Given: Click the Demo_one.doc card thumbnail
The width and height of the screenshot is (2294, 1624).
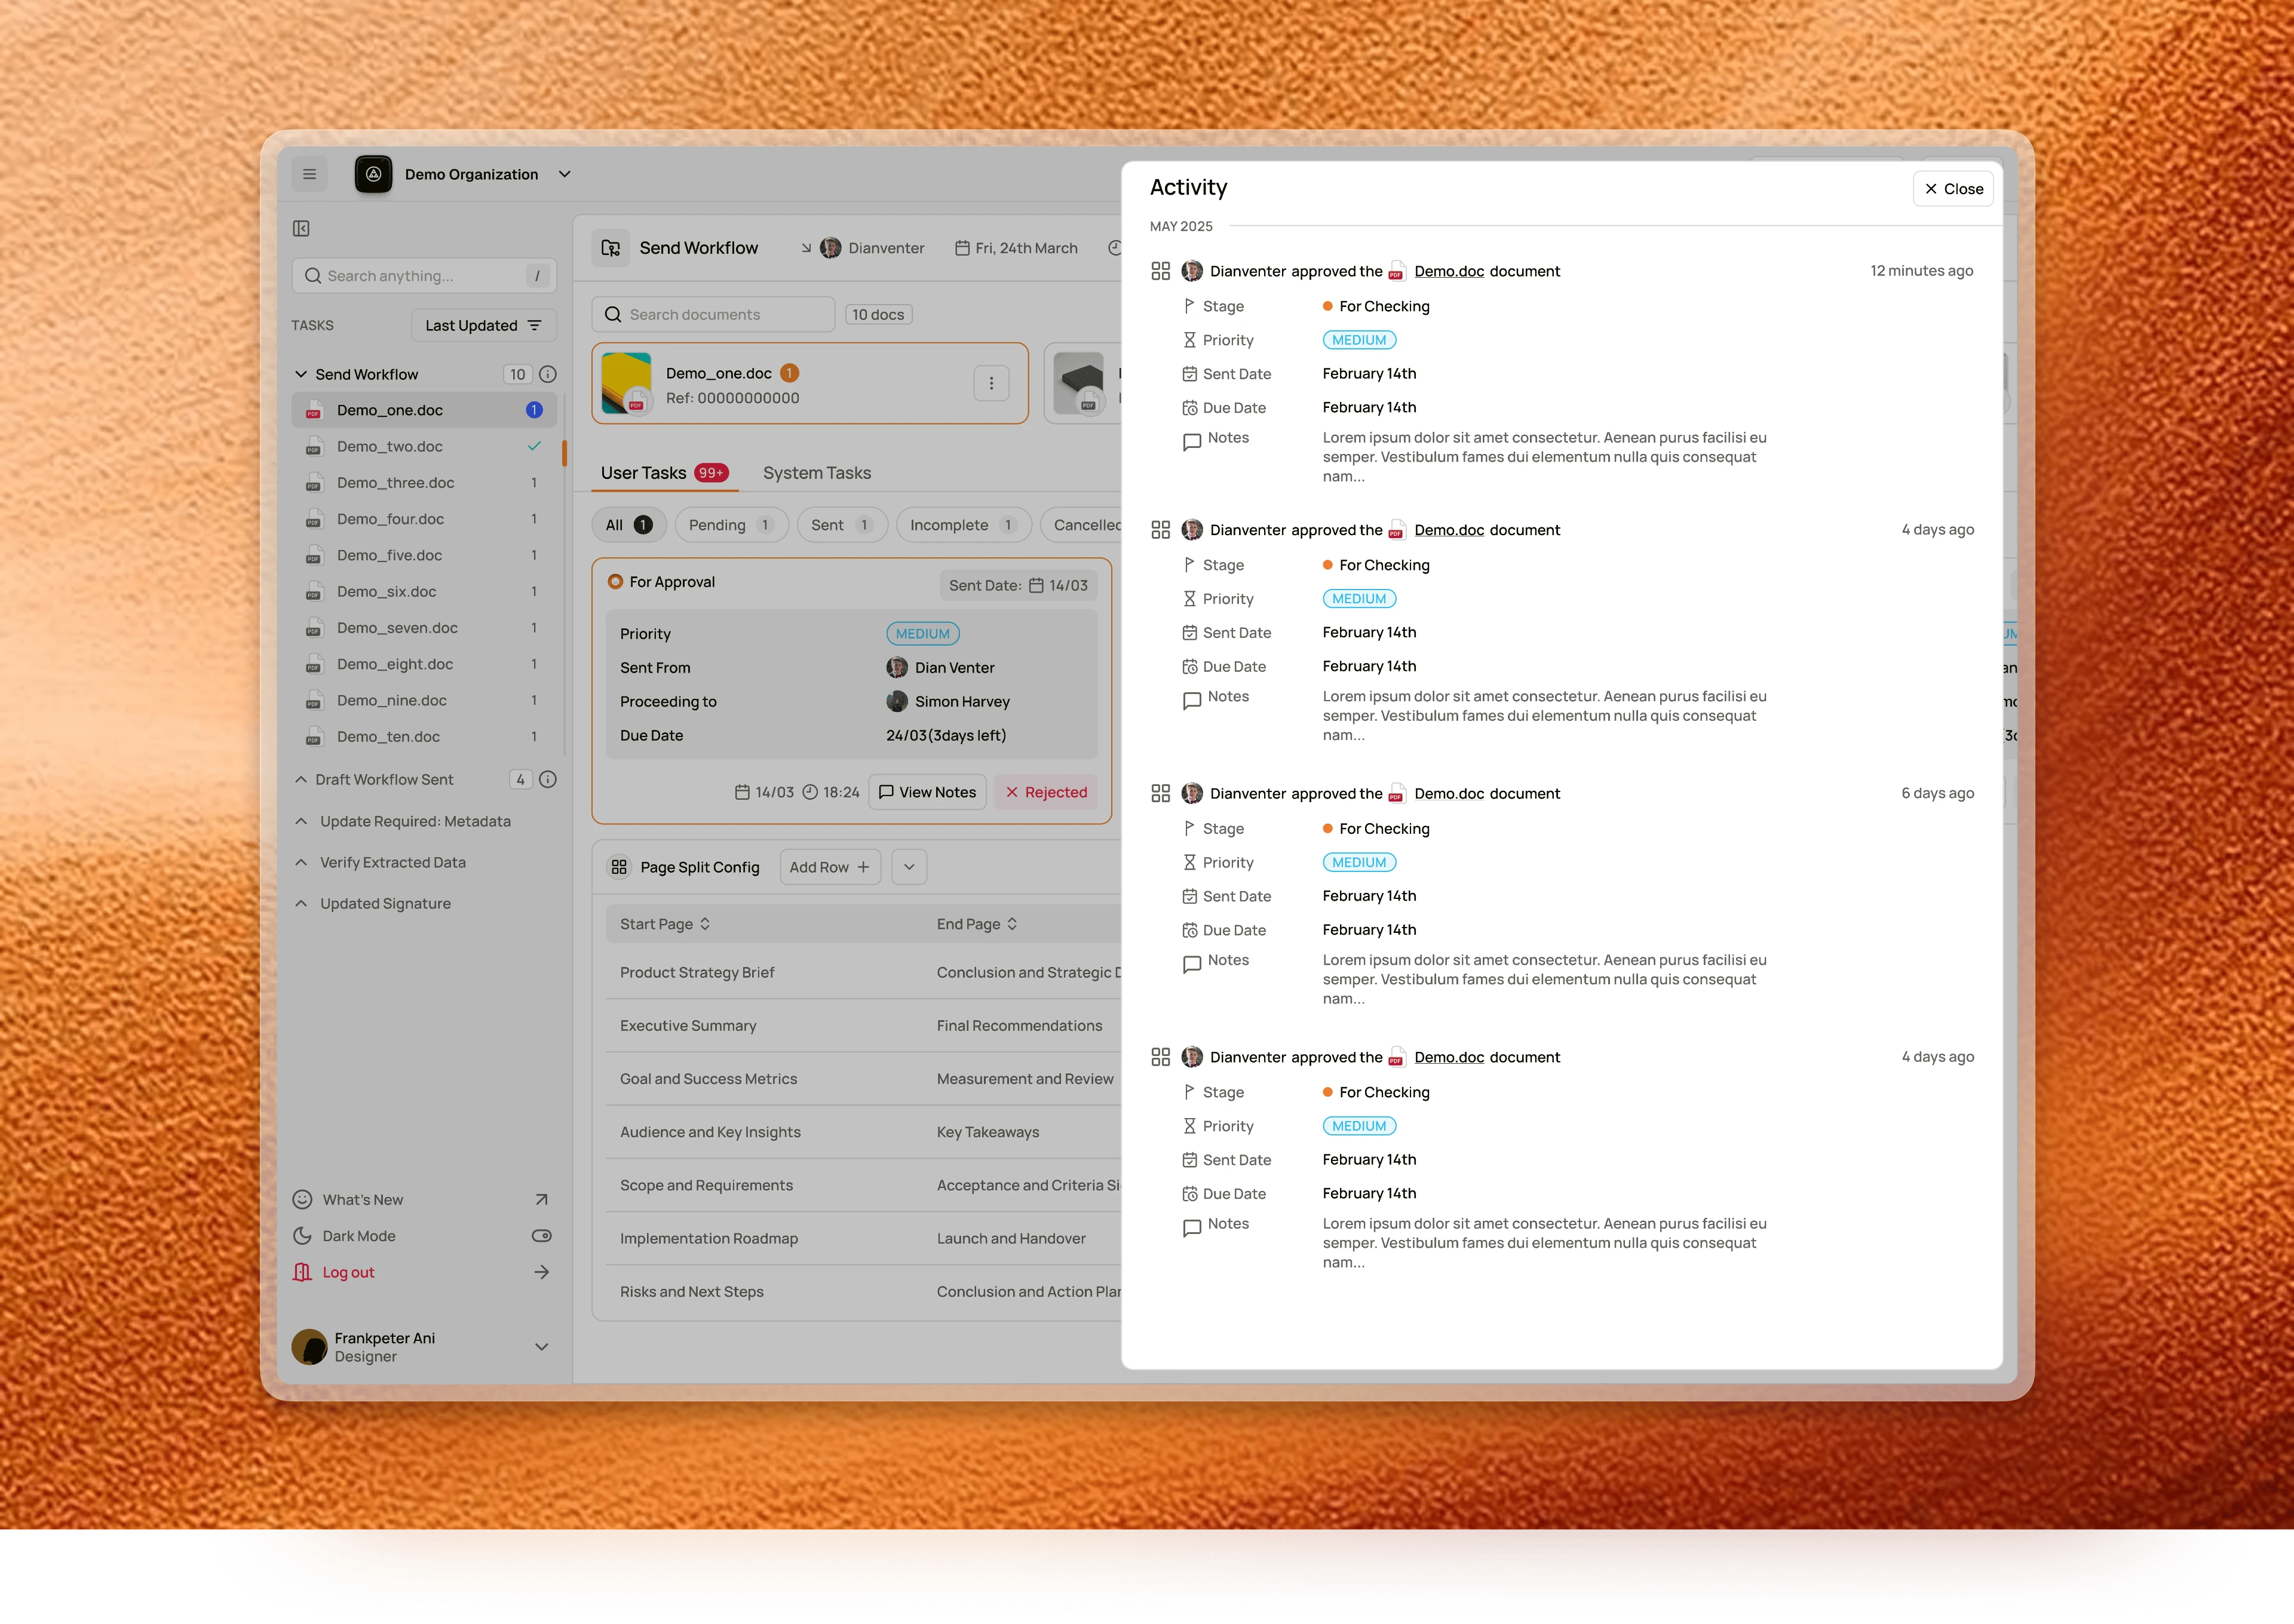Looking at the screenshot, I should 627,383.
